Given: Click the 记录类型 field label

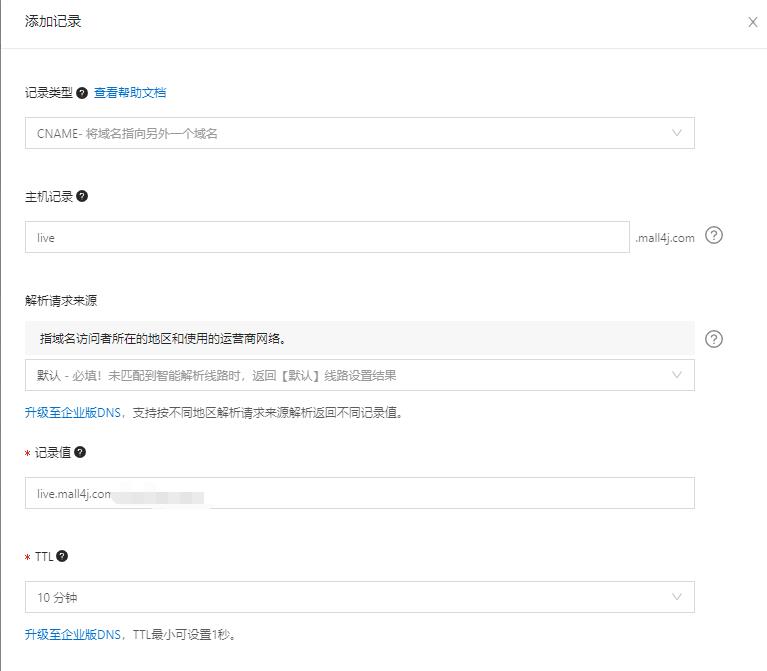Looking at the screenshot, I should [x=48, y=93].
